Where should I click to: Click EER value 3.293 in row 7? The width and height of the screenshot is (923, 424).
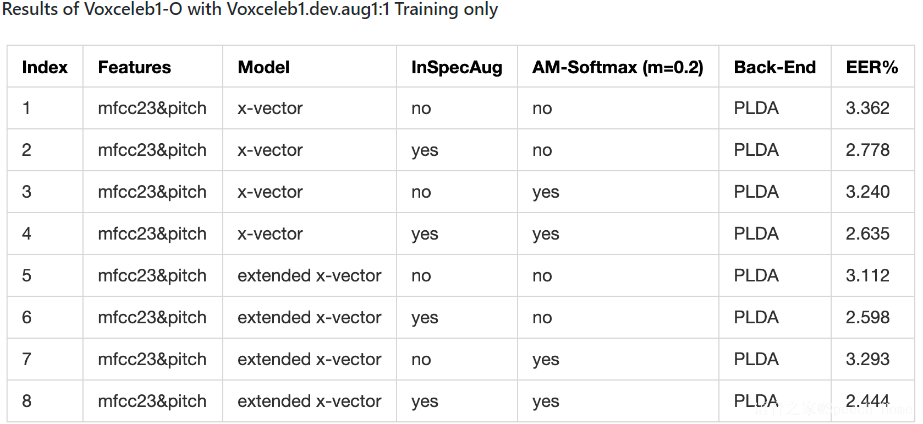[x=867, y=360]
